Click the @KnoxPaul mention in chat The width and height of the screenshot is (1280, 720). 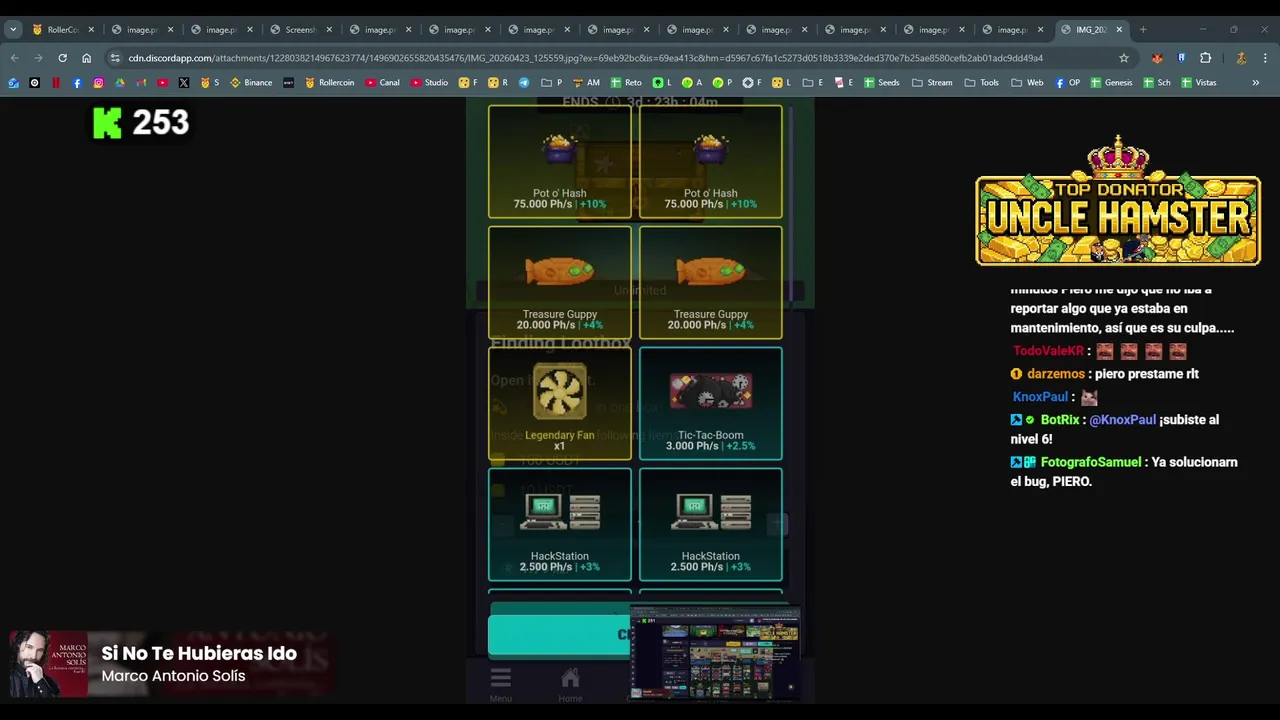(x=1122, y=420)
